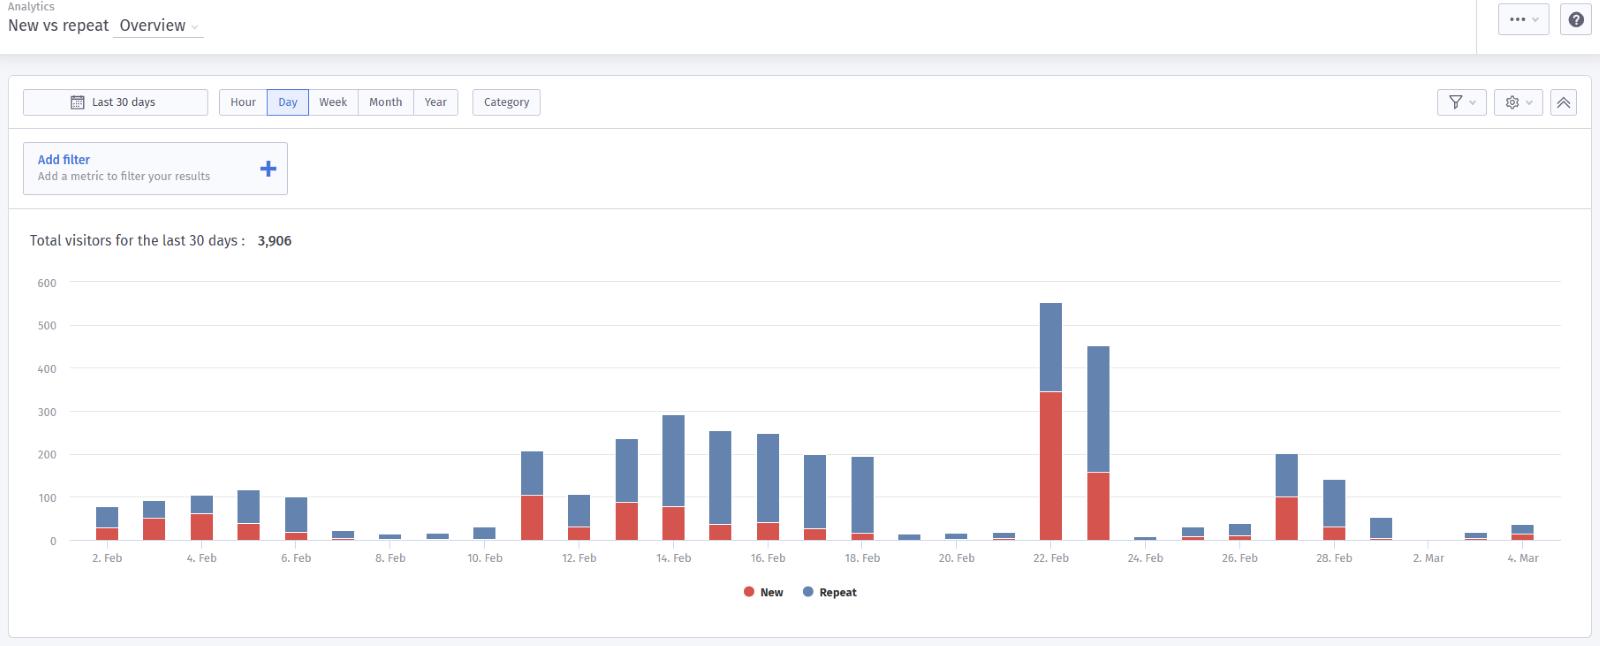Screen dimensions: 1600x646
Task: Click the red segment of 4. Feb bar
Action: [x=202, y=527]
